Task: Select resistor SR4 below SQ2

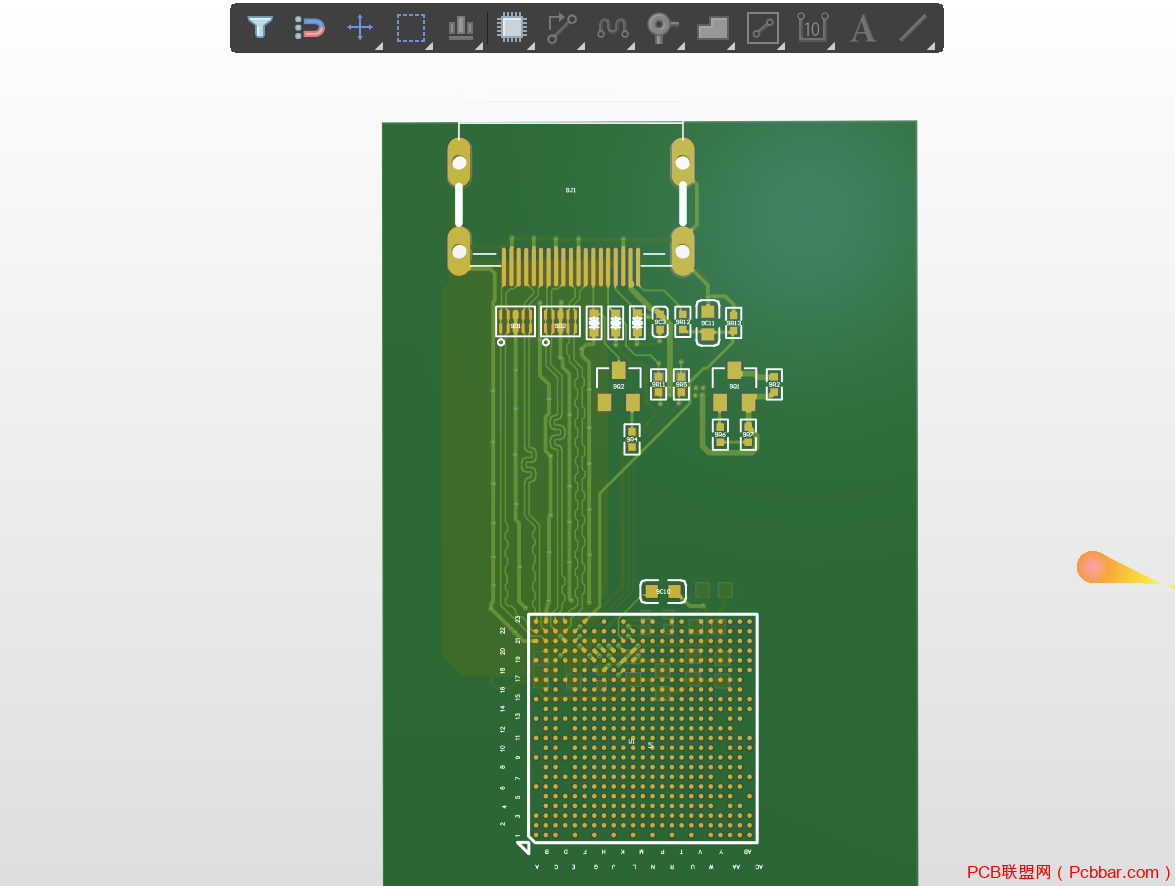Action: (632, 439)
